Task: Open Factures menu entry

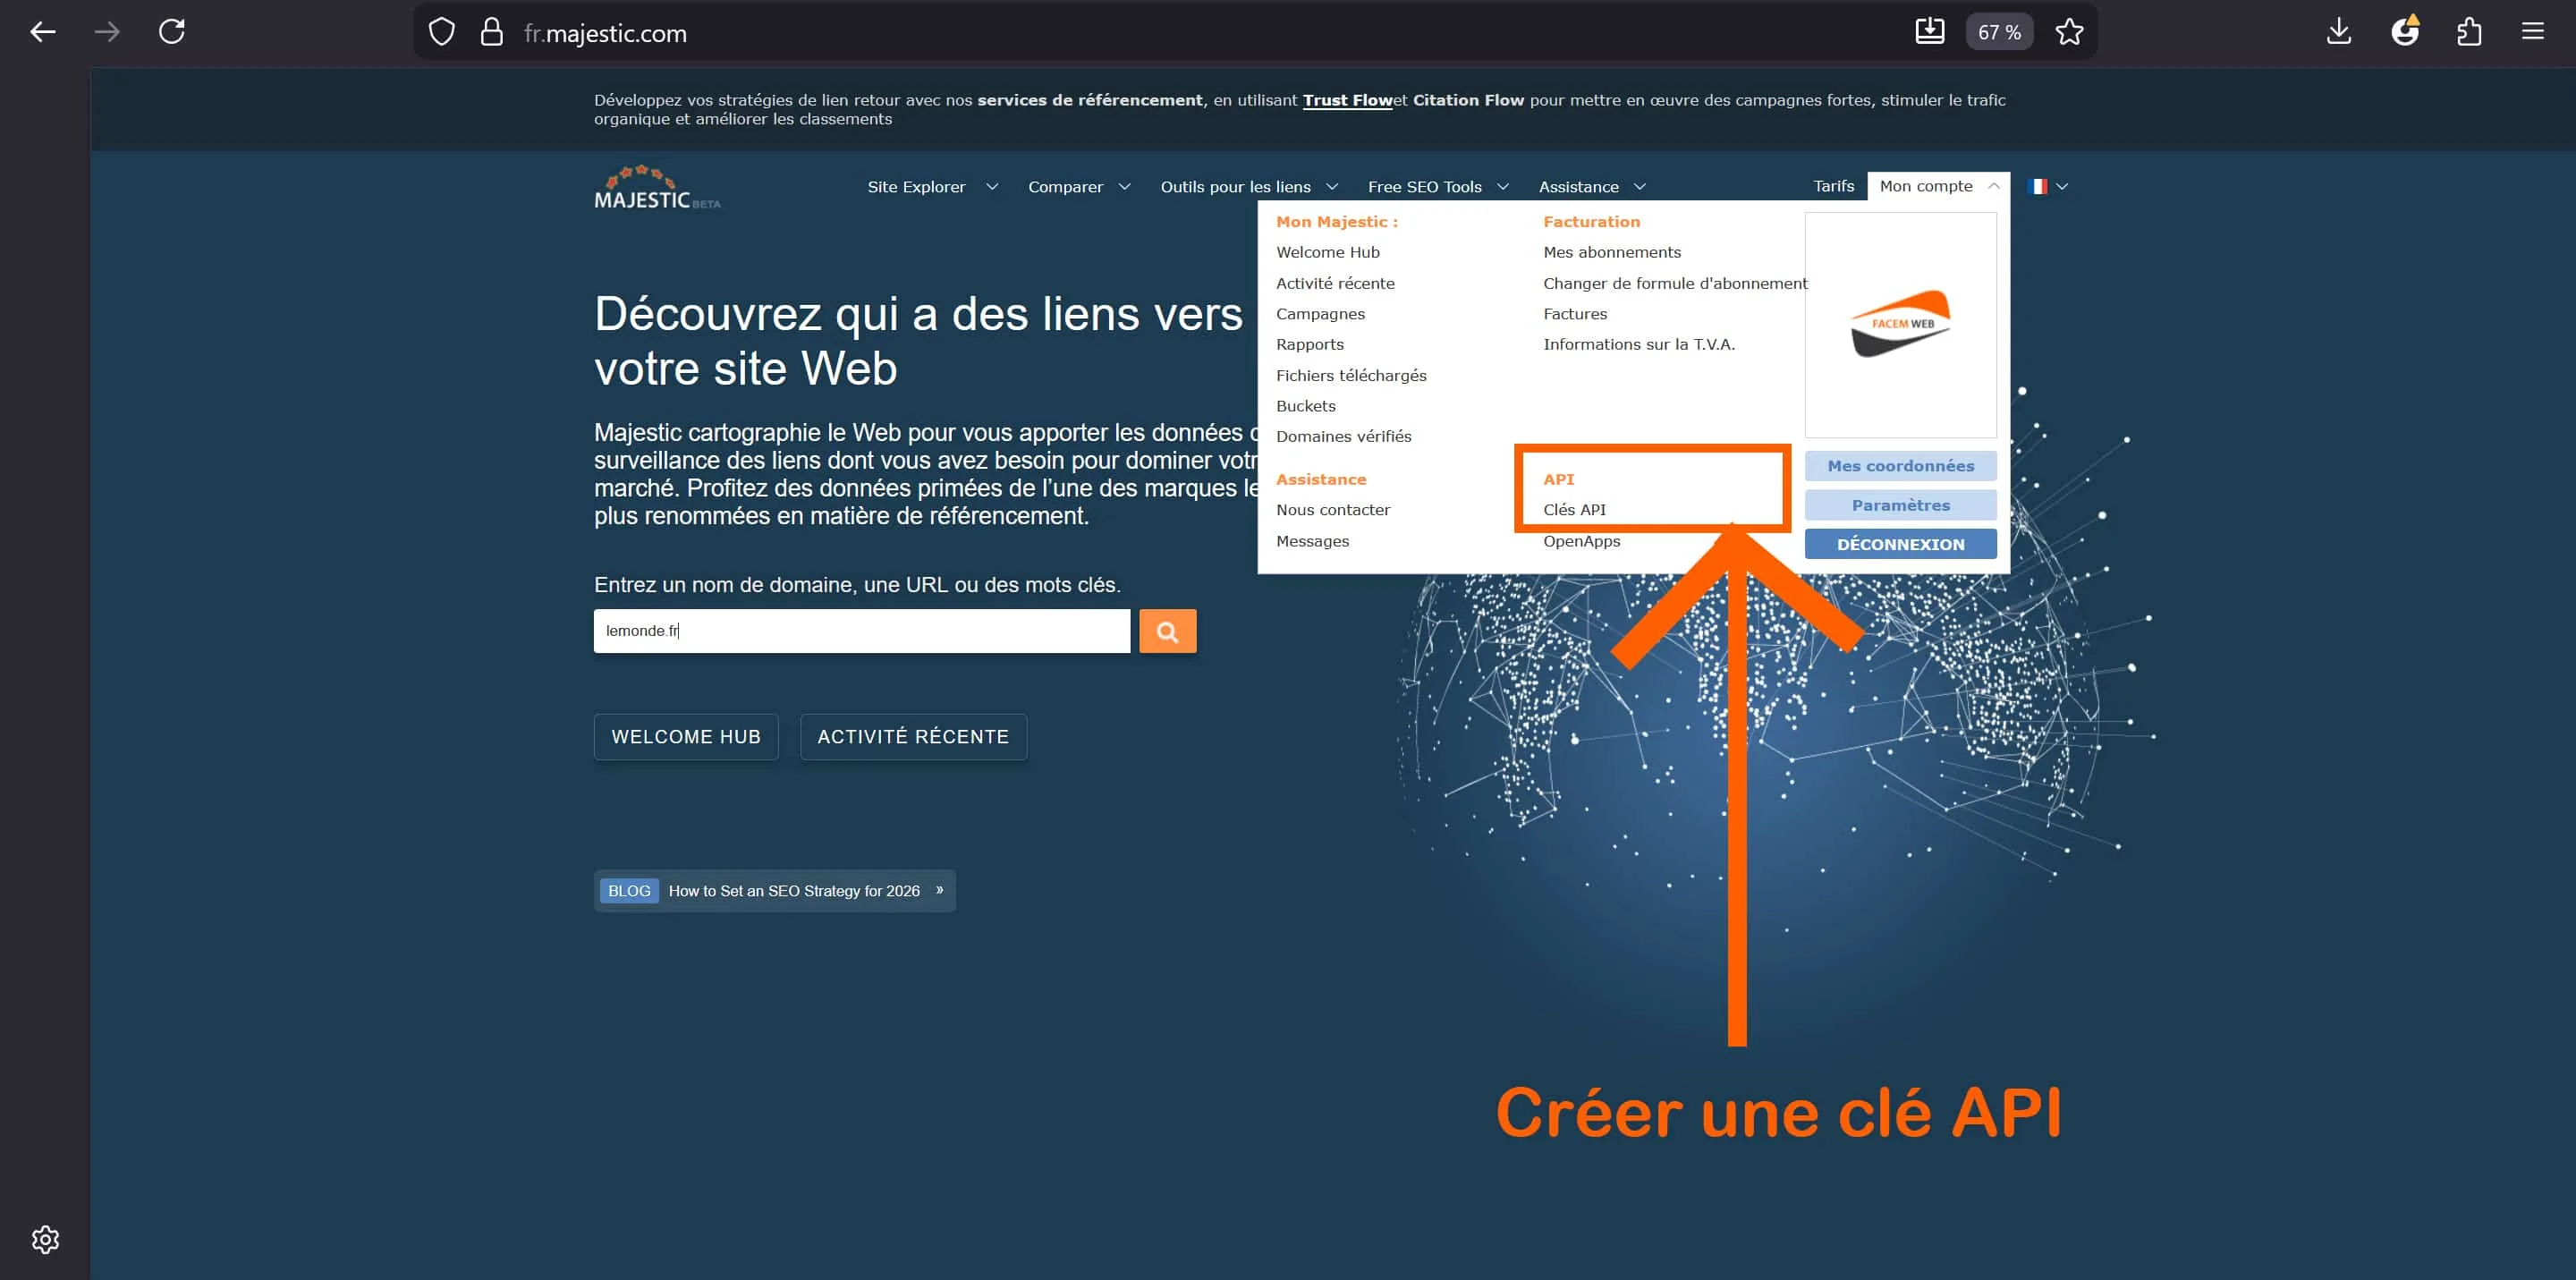Action: pos(1575,314)
